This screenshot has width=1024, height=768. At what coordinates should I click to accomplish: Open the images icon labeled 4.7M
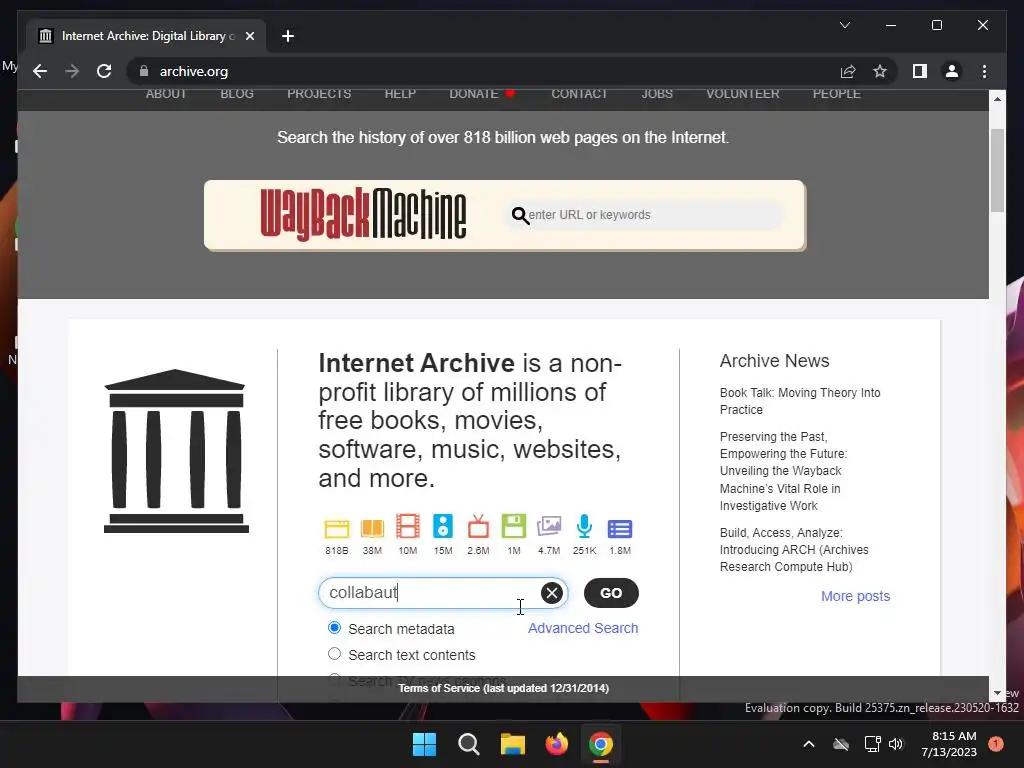pos(549,526)
